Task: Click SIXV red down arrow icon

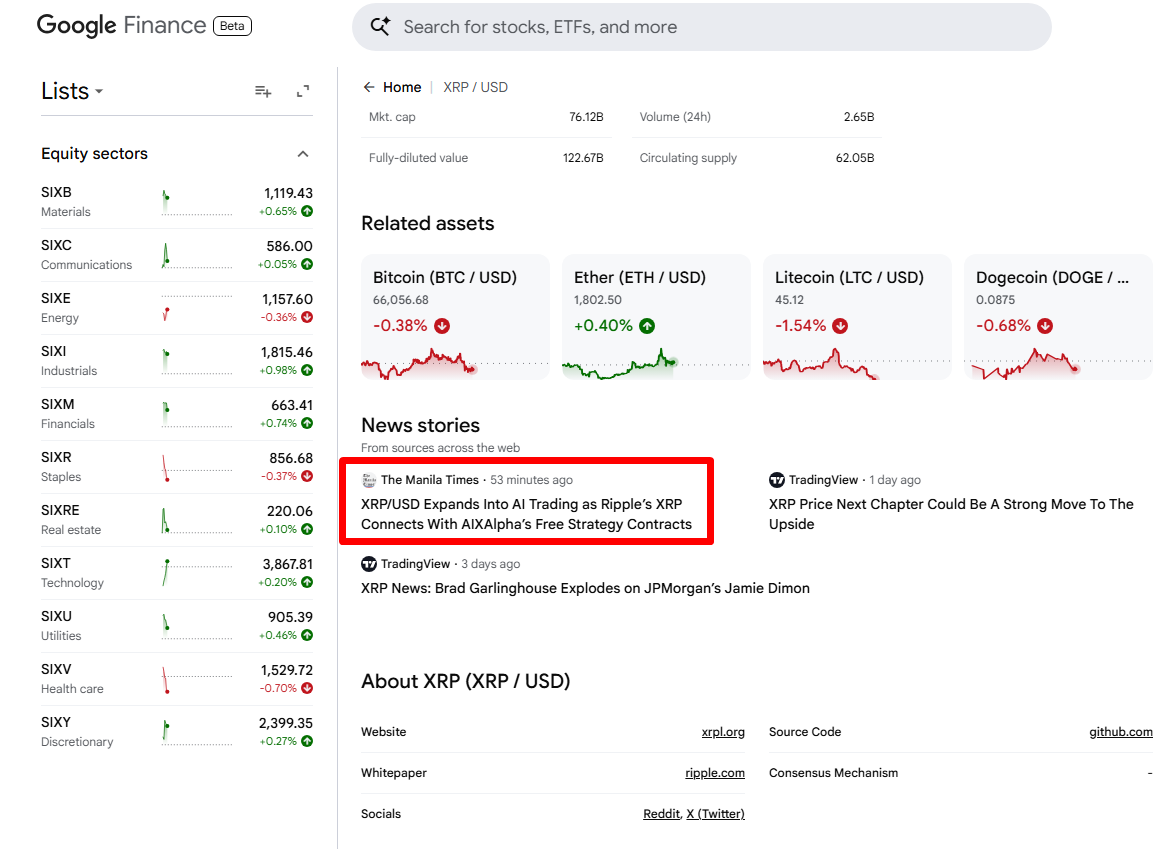Action: click(307, 688)
